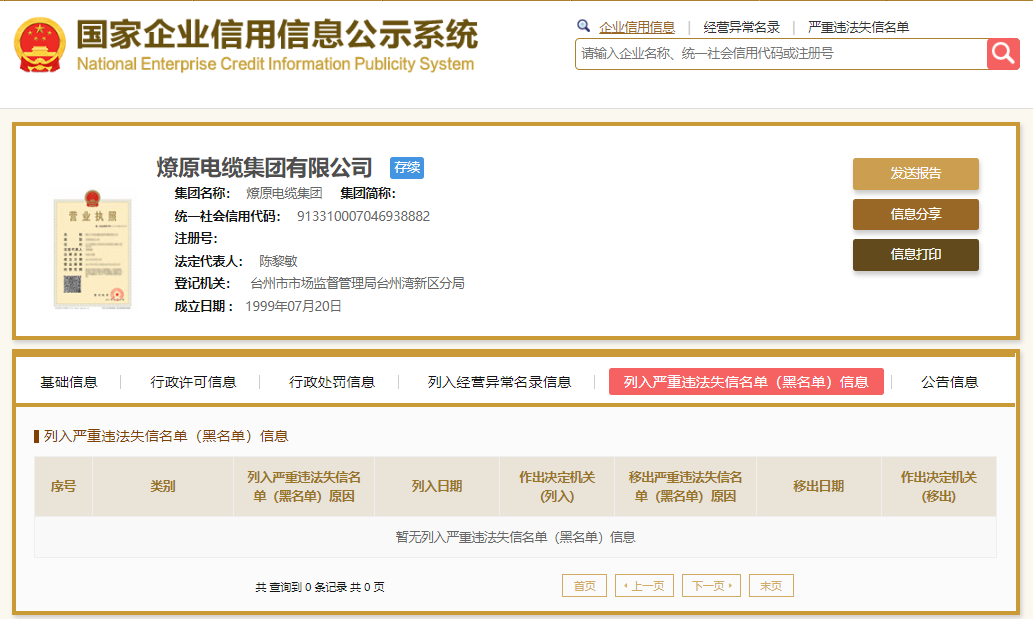Click the 发送报告 button

(x=916, y=174)
